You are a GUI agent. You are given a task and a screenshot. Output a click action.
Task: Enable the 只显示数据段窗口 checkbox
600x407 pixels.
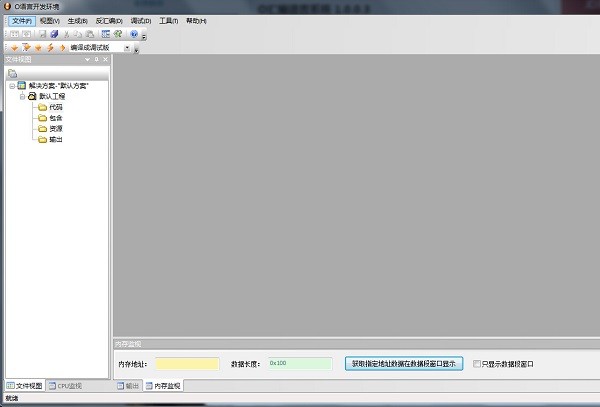pos(477,364)
